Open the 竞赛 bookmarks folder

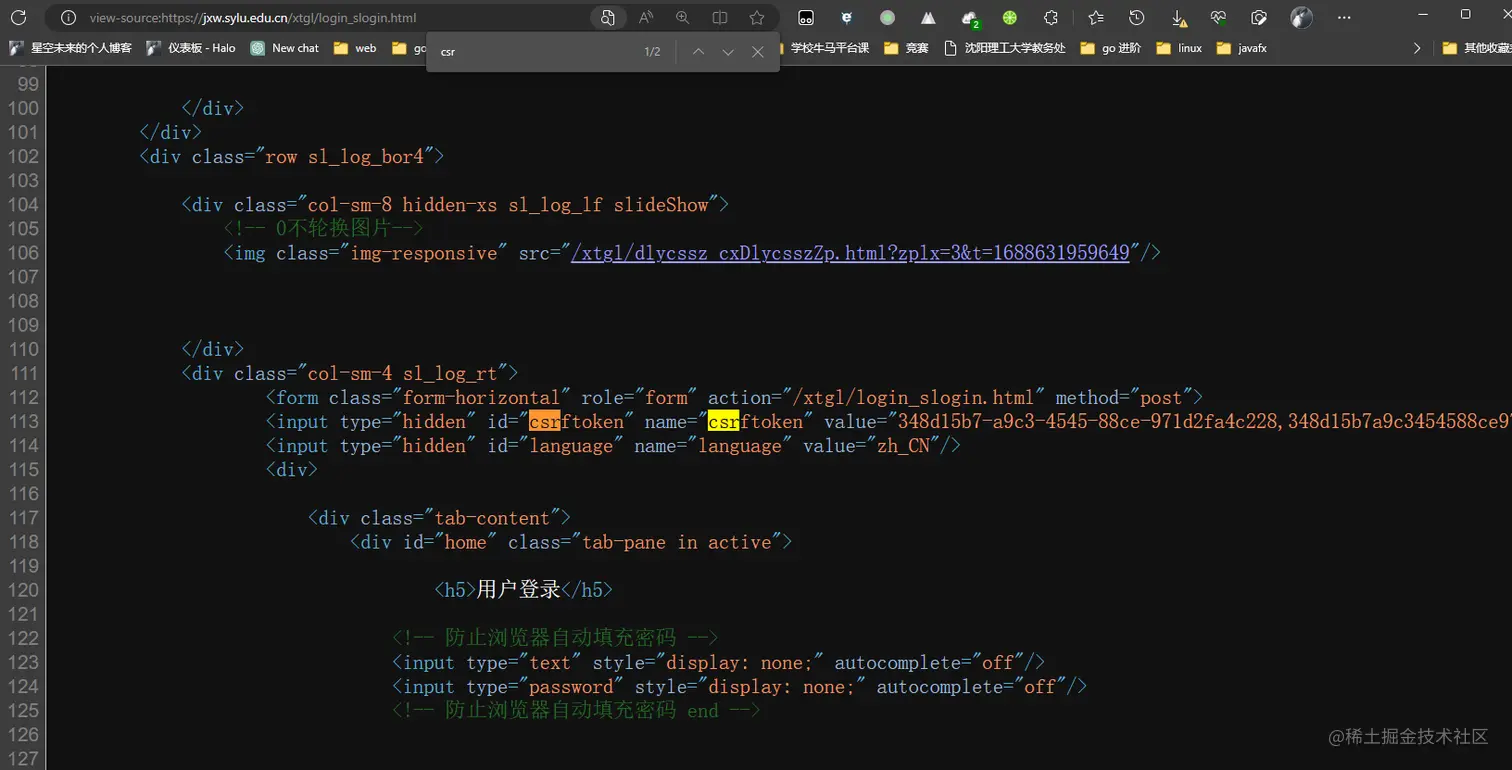906,48
